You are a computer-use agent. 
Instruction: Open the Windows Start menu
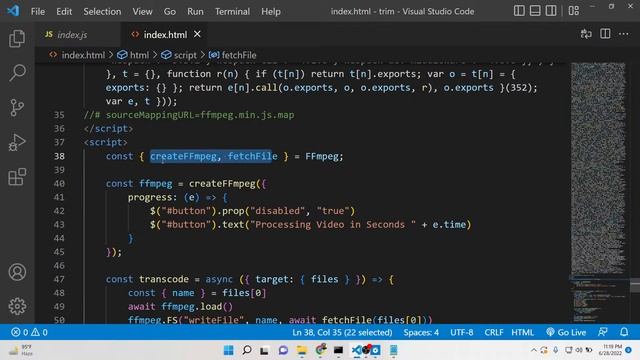229,350
